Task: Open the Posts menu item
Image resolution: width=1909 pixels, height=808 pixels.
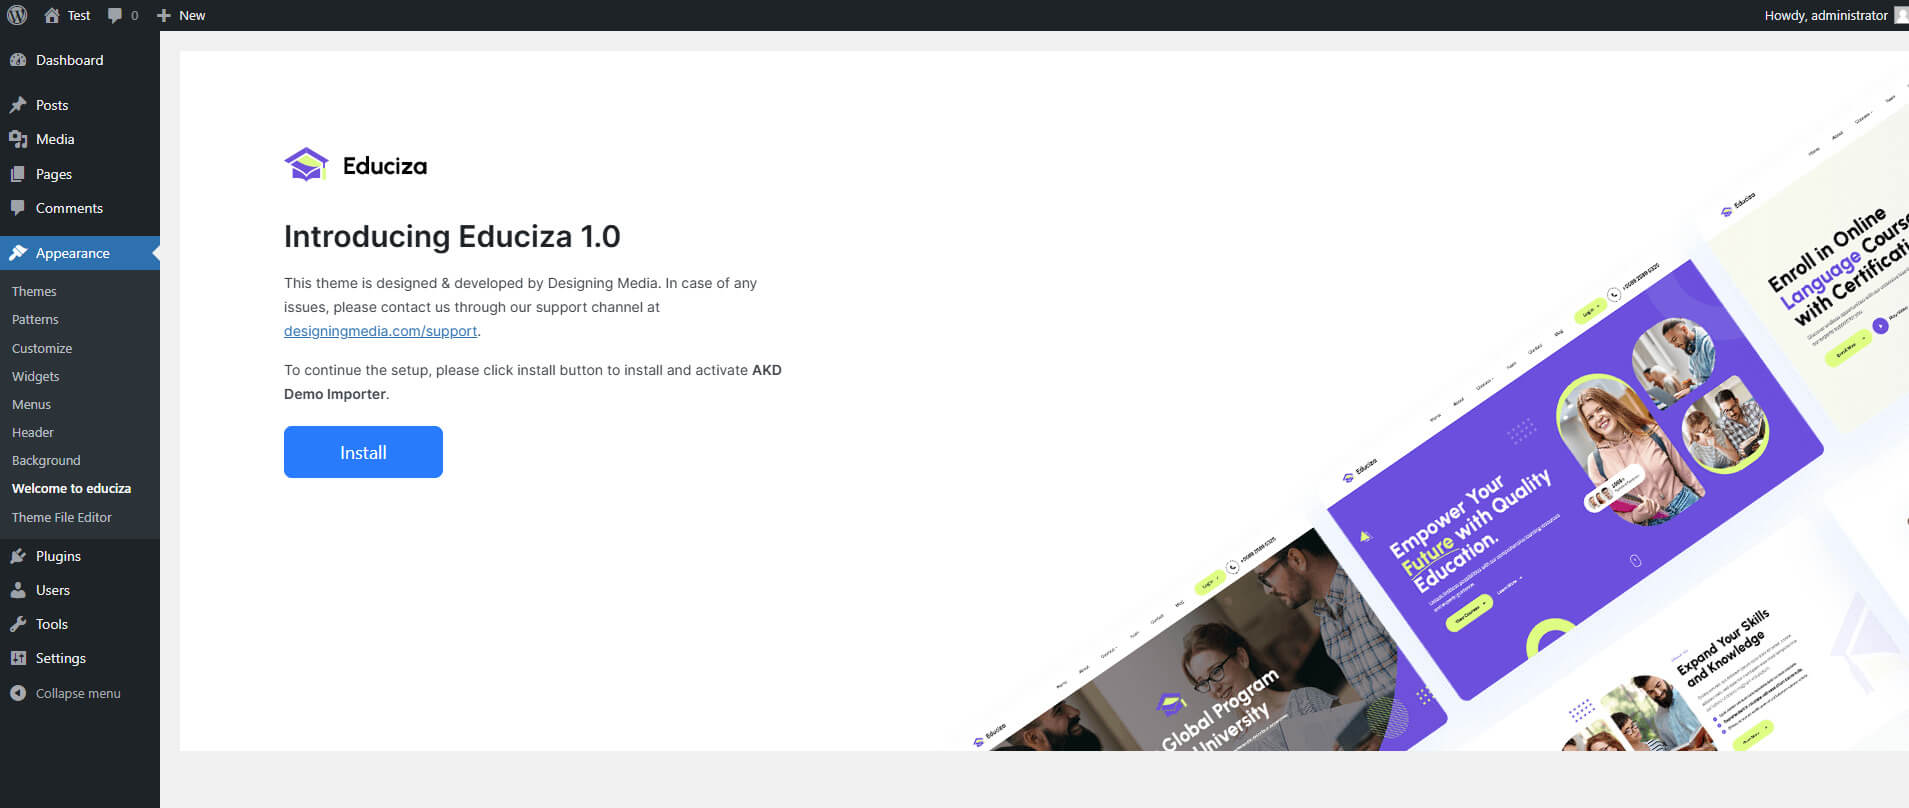Action: tap(80, 105)
